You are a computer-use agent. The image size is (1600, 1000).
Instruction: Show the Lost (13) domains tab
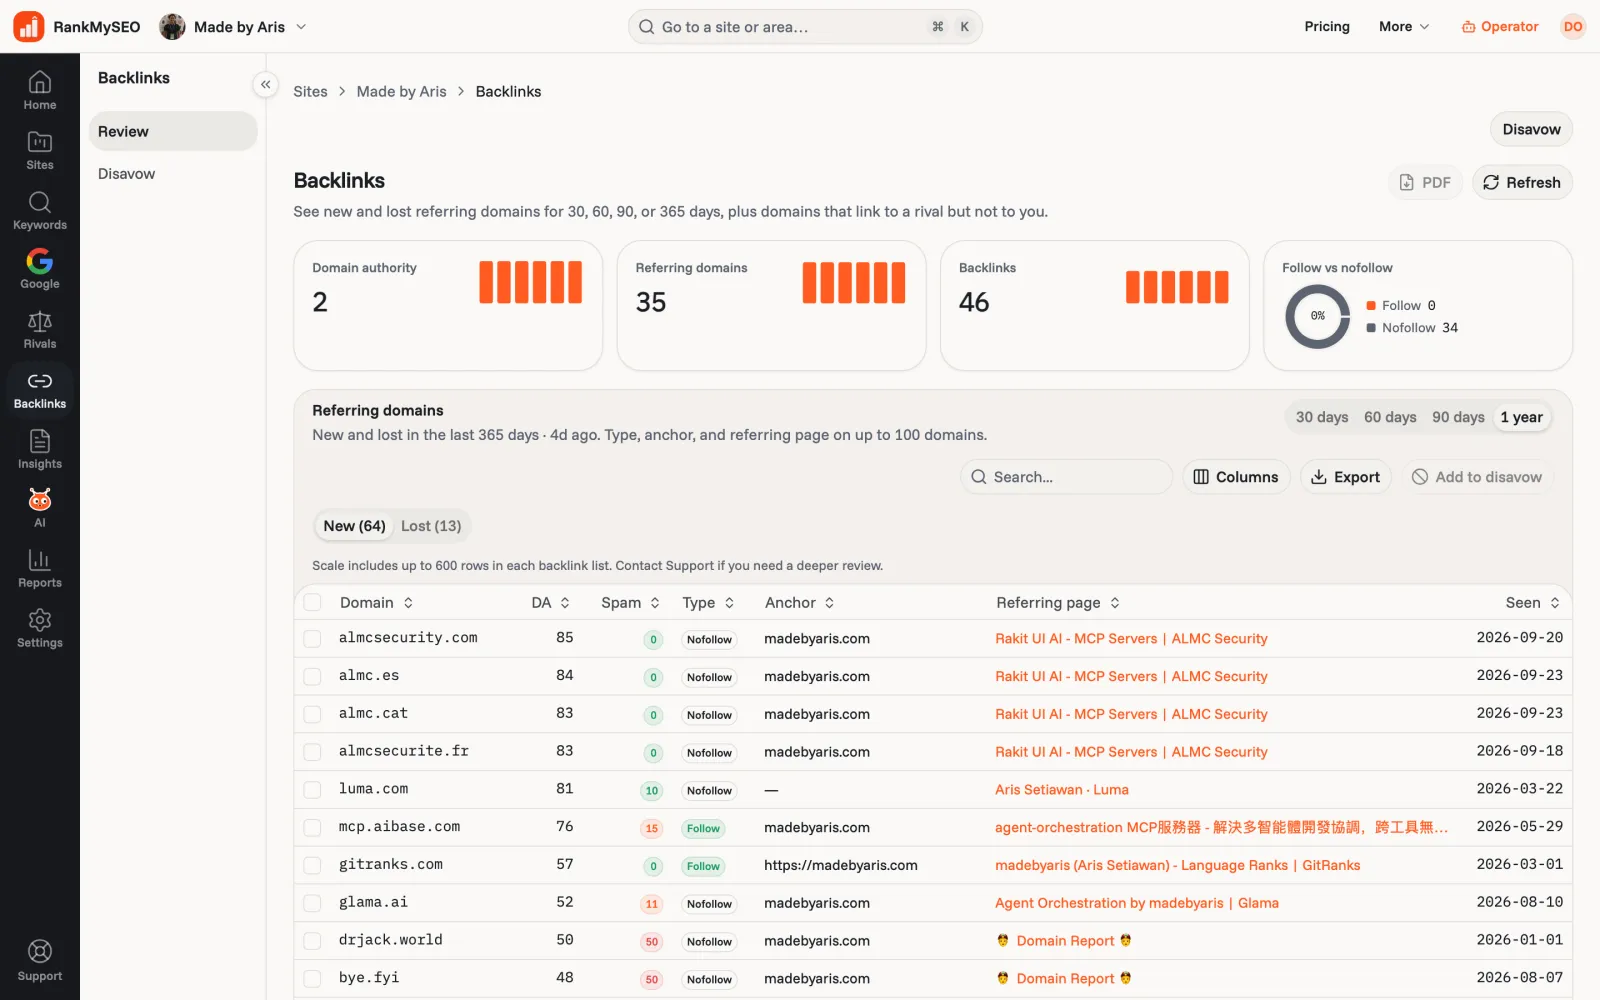[x=431, y=526]
